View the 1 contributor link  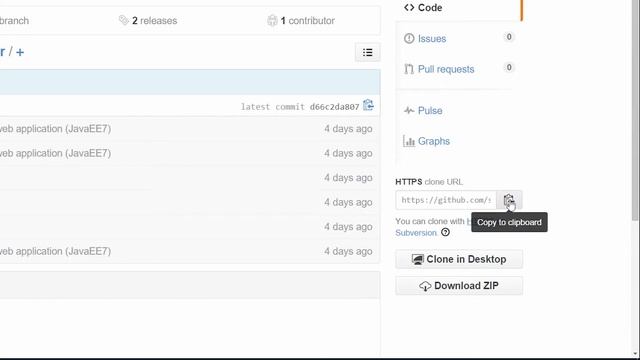tap(307, 21)
